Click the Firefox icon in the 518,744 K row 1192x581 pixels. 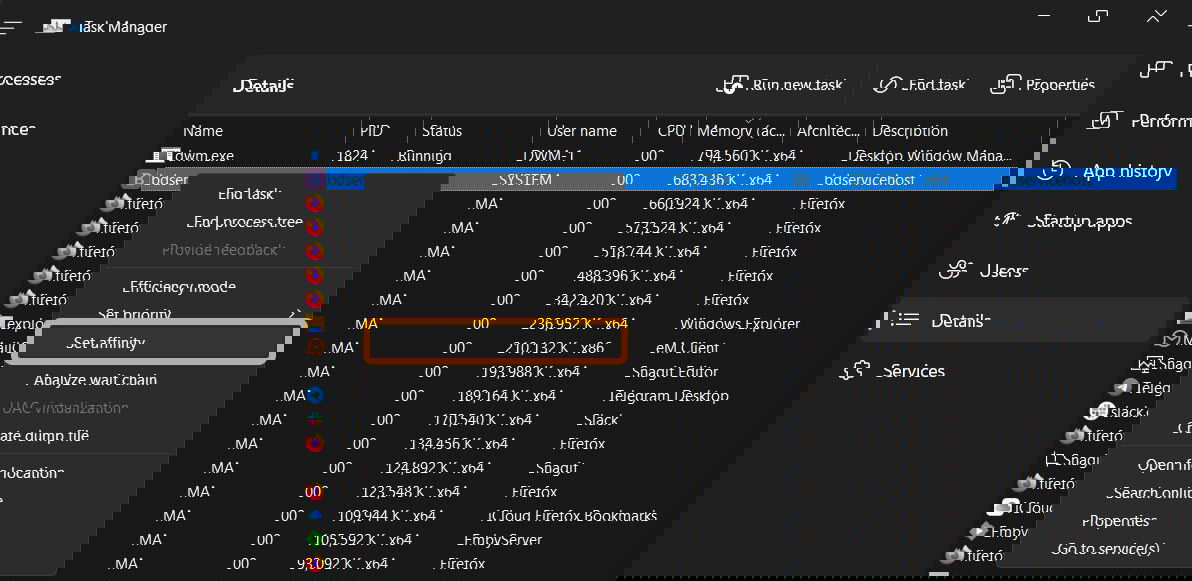pyautogui.click(x=314, y=252)
